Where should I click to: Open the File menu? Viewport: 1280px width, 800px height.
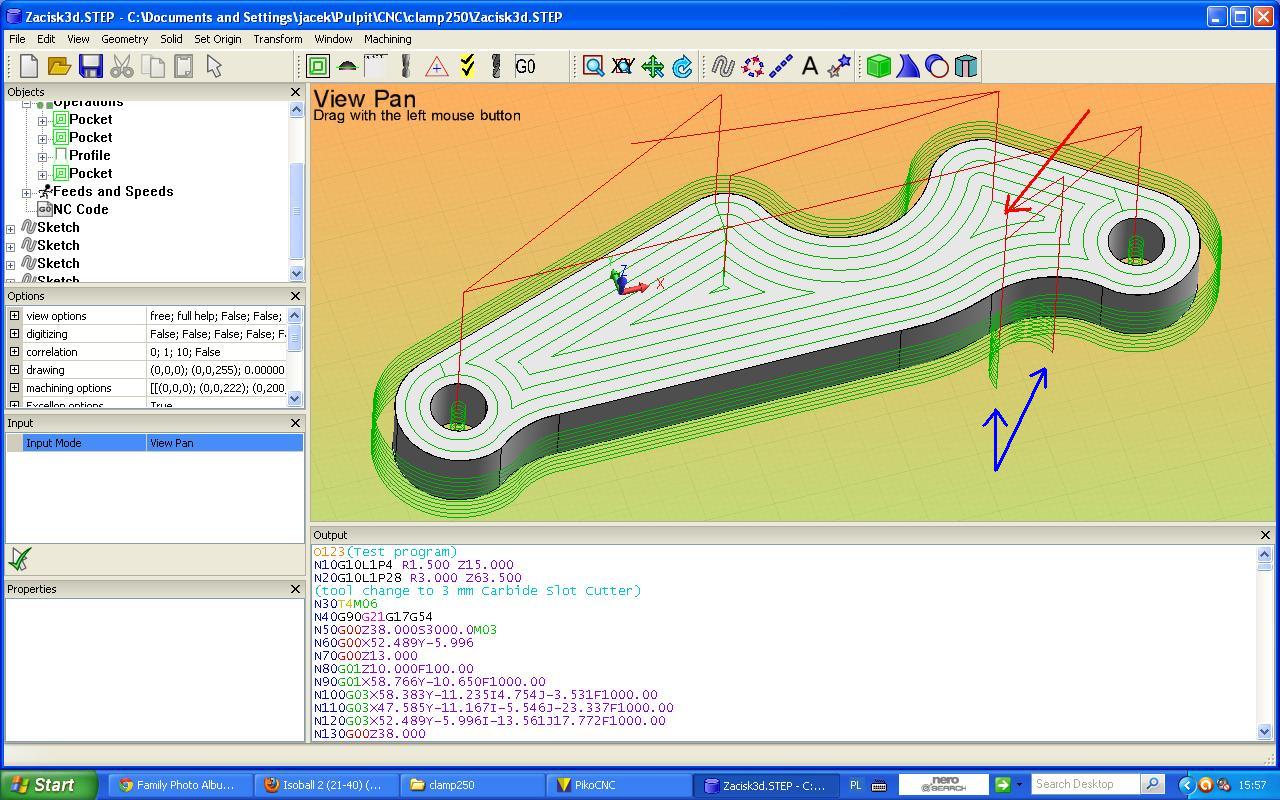[x=17, y=39]
